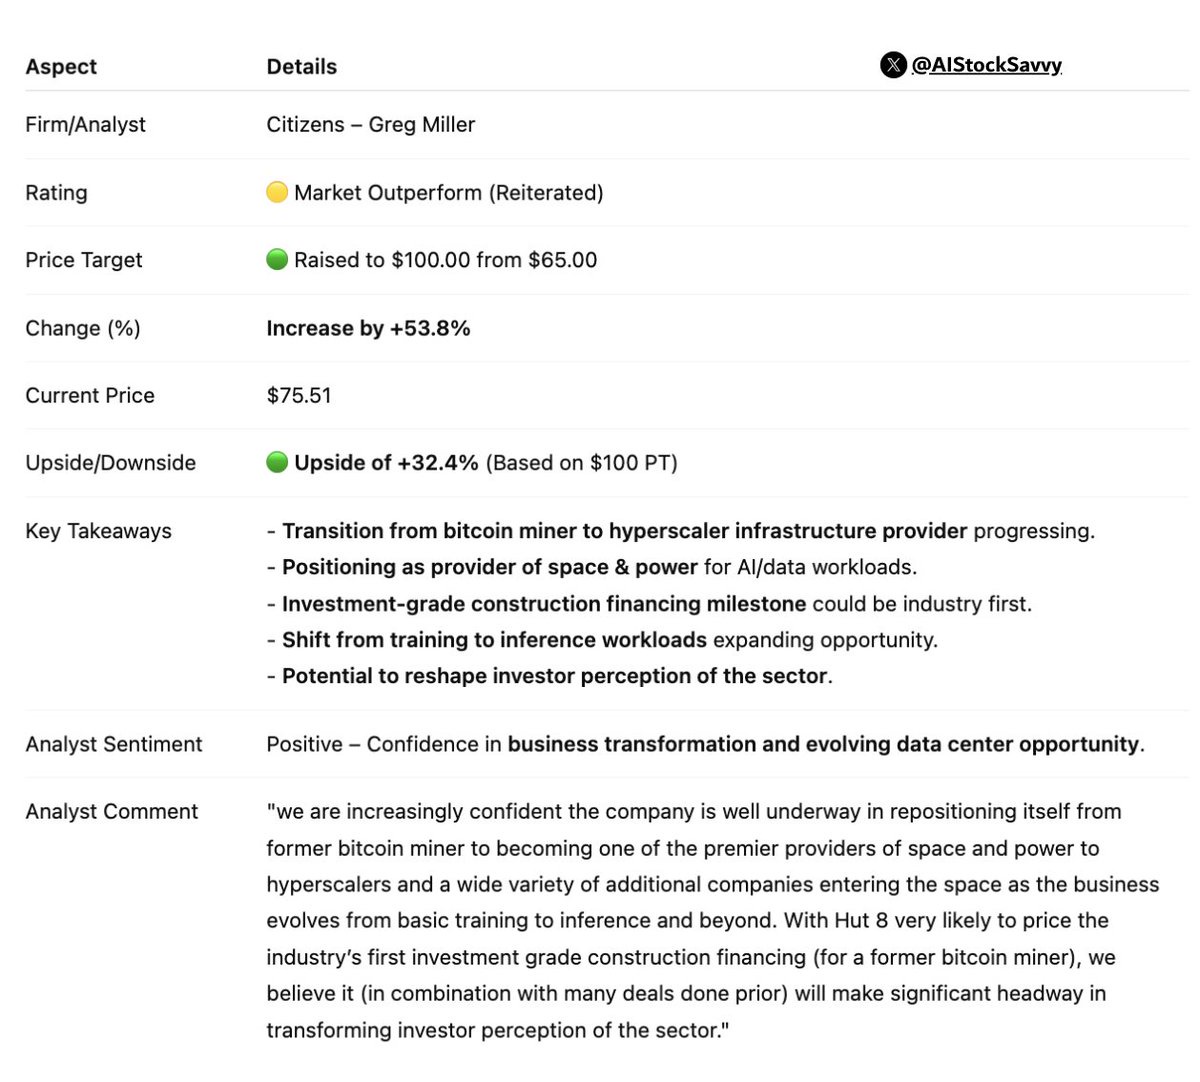
Task: Click the Aspect column header
Action: click(x=61, y=67)
